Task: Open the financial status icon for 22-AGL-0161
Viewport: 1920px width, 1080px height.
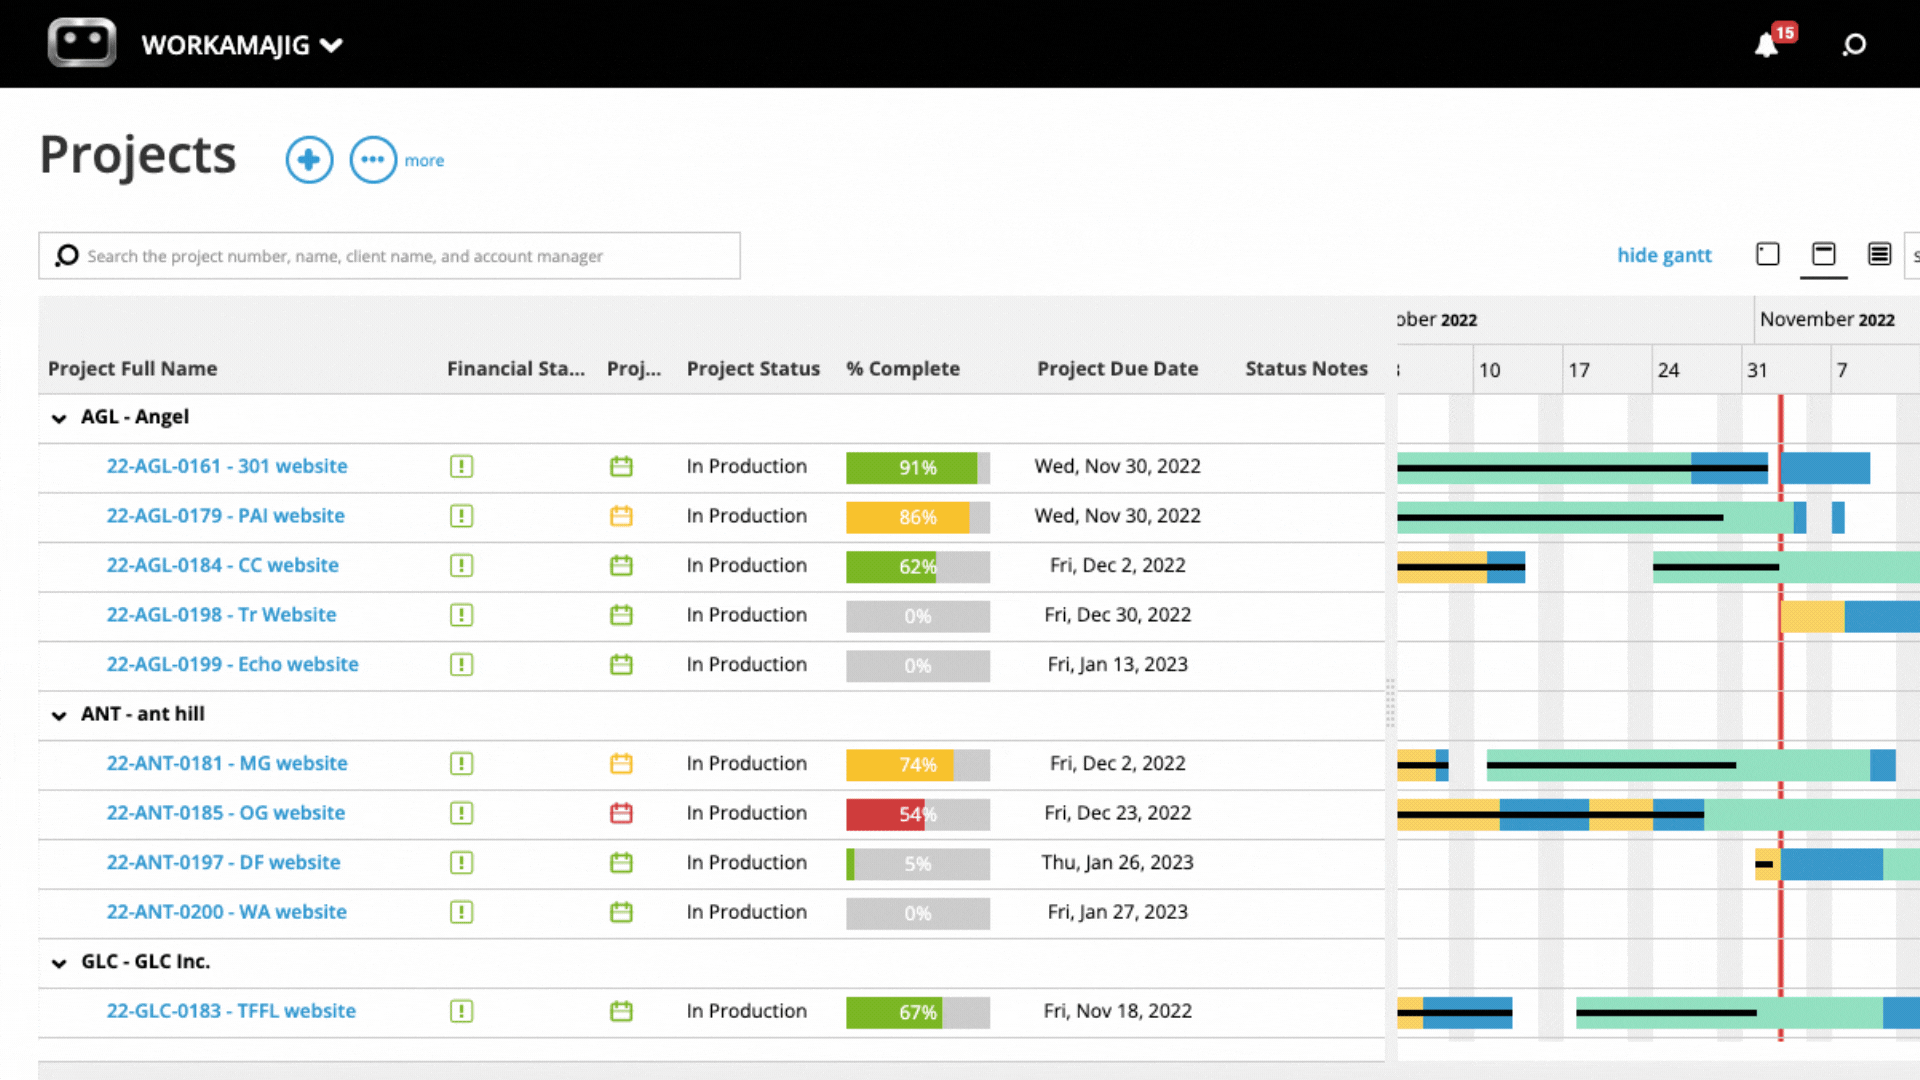Action: (462, 466)
